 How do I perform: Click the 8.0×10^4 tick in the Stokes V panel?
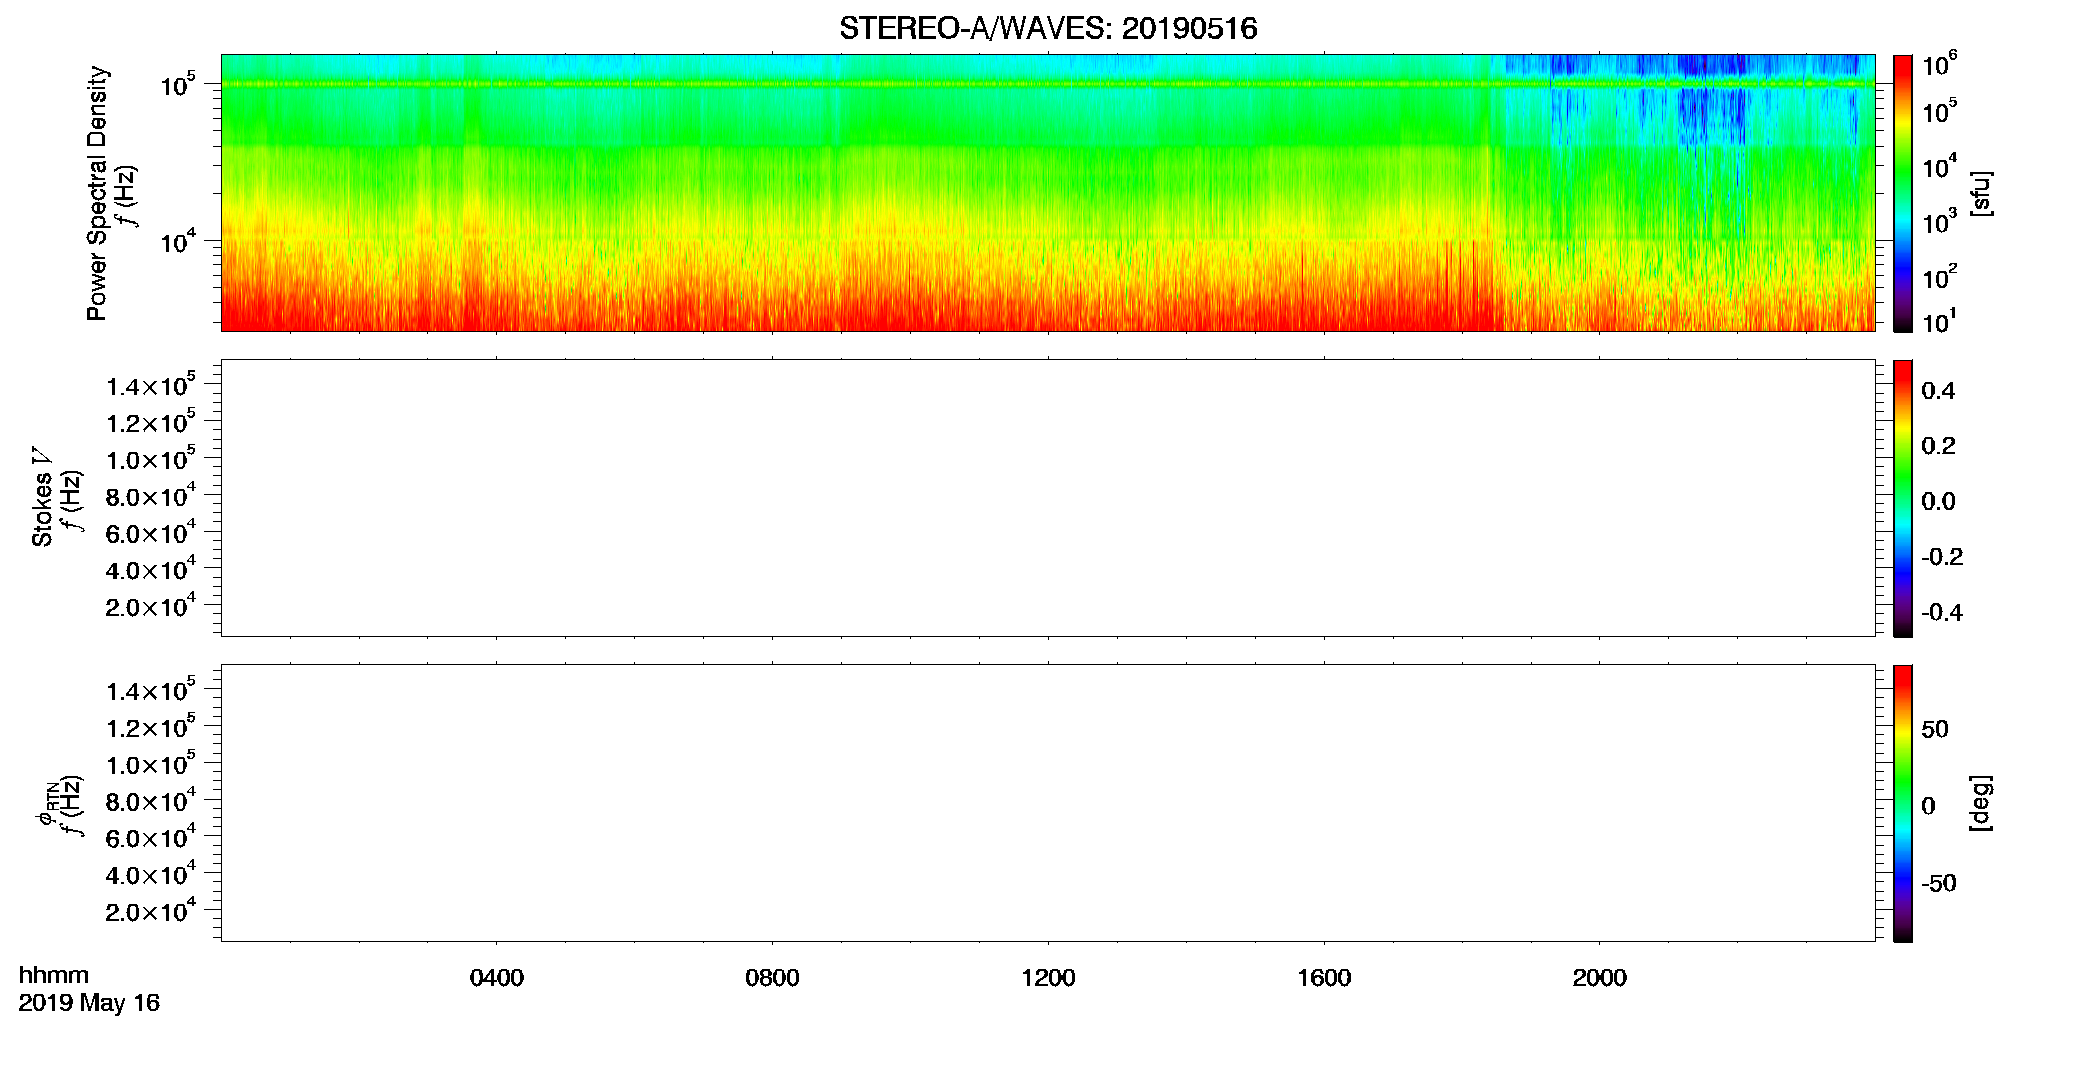(151, 495)
